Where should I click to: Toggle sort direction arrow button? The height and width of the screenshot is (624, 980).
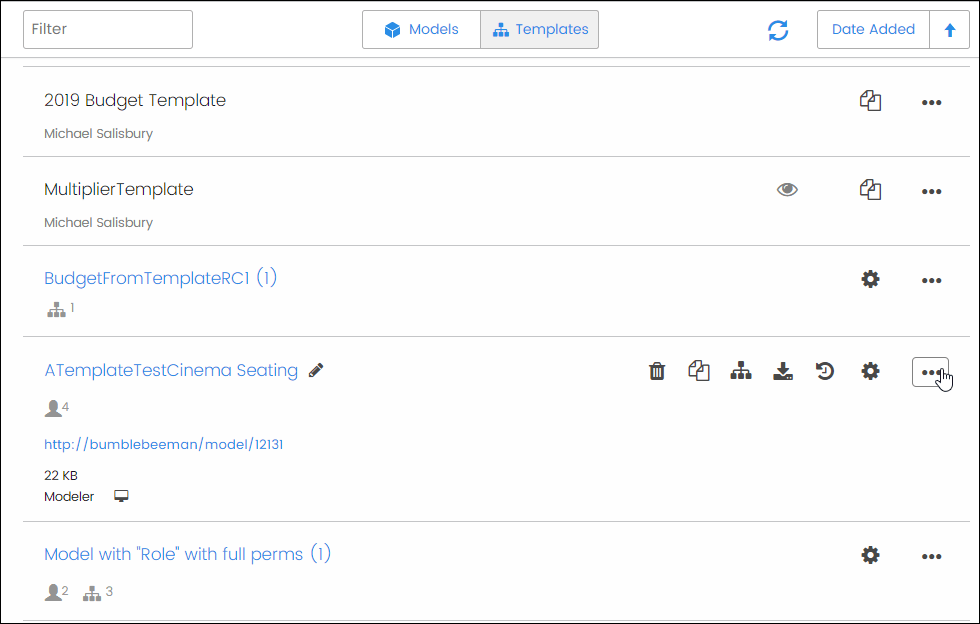point(949,30)
